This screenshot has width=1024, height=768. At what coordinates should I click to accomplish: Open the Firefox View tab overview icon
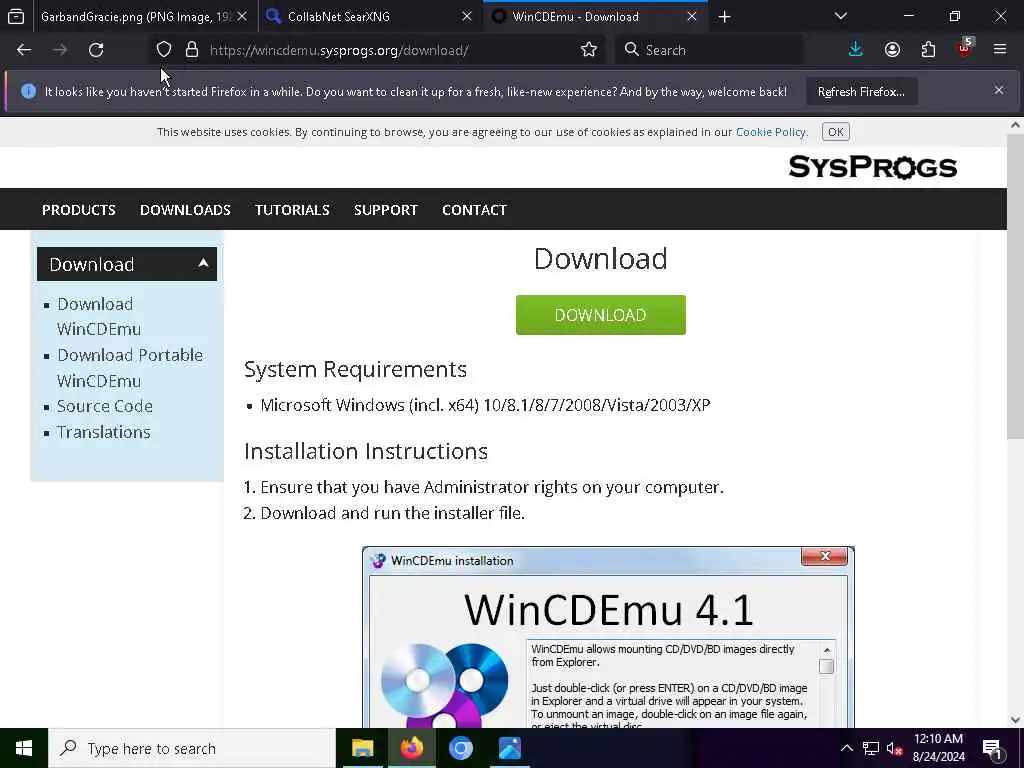tap(16, 17)
